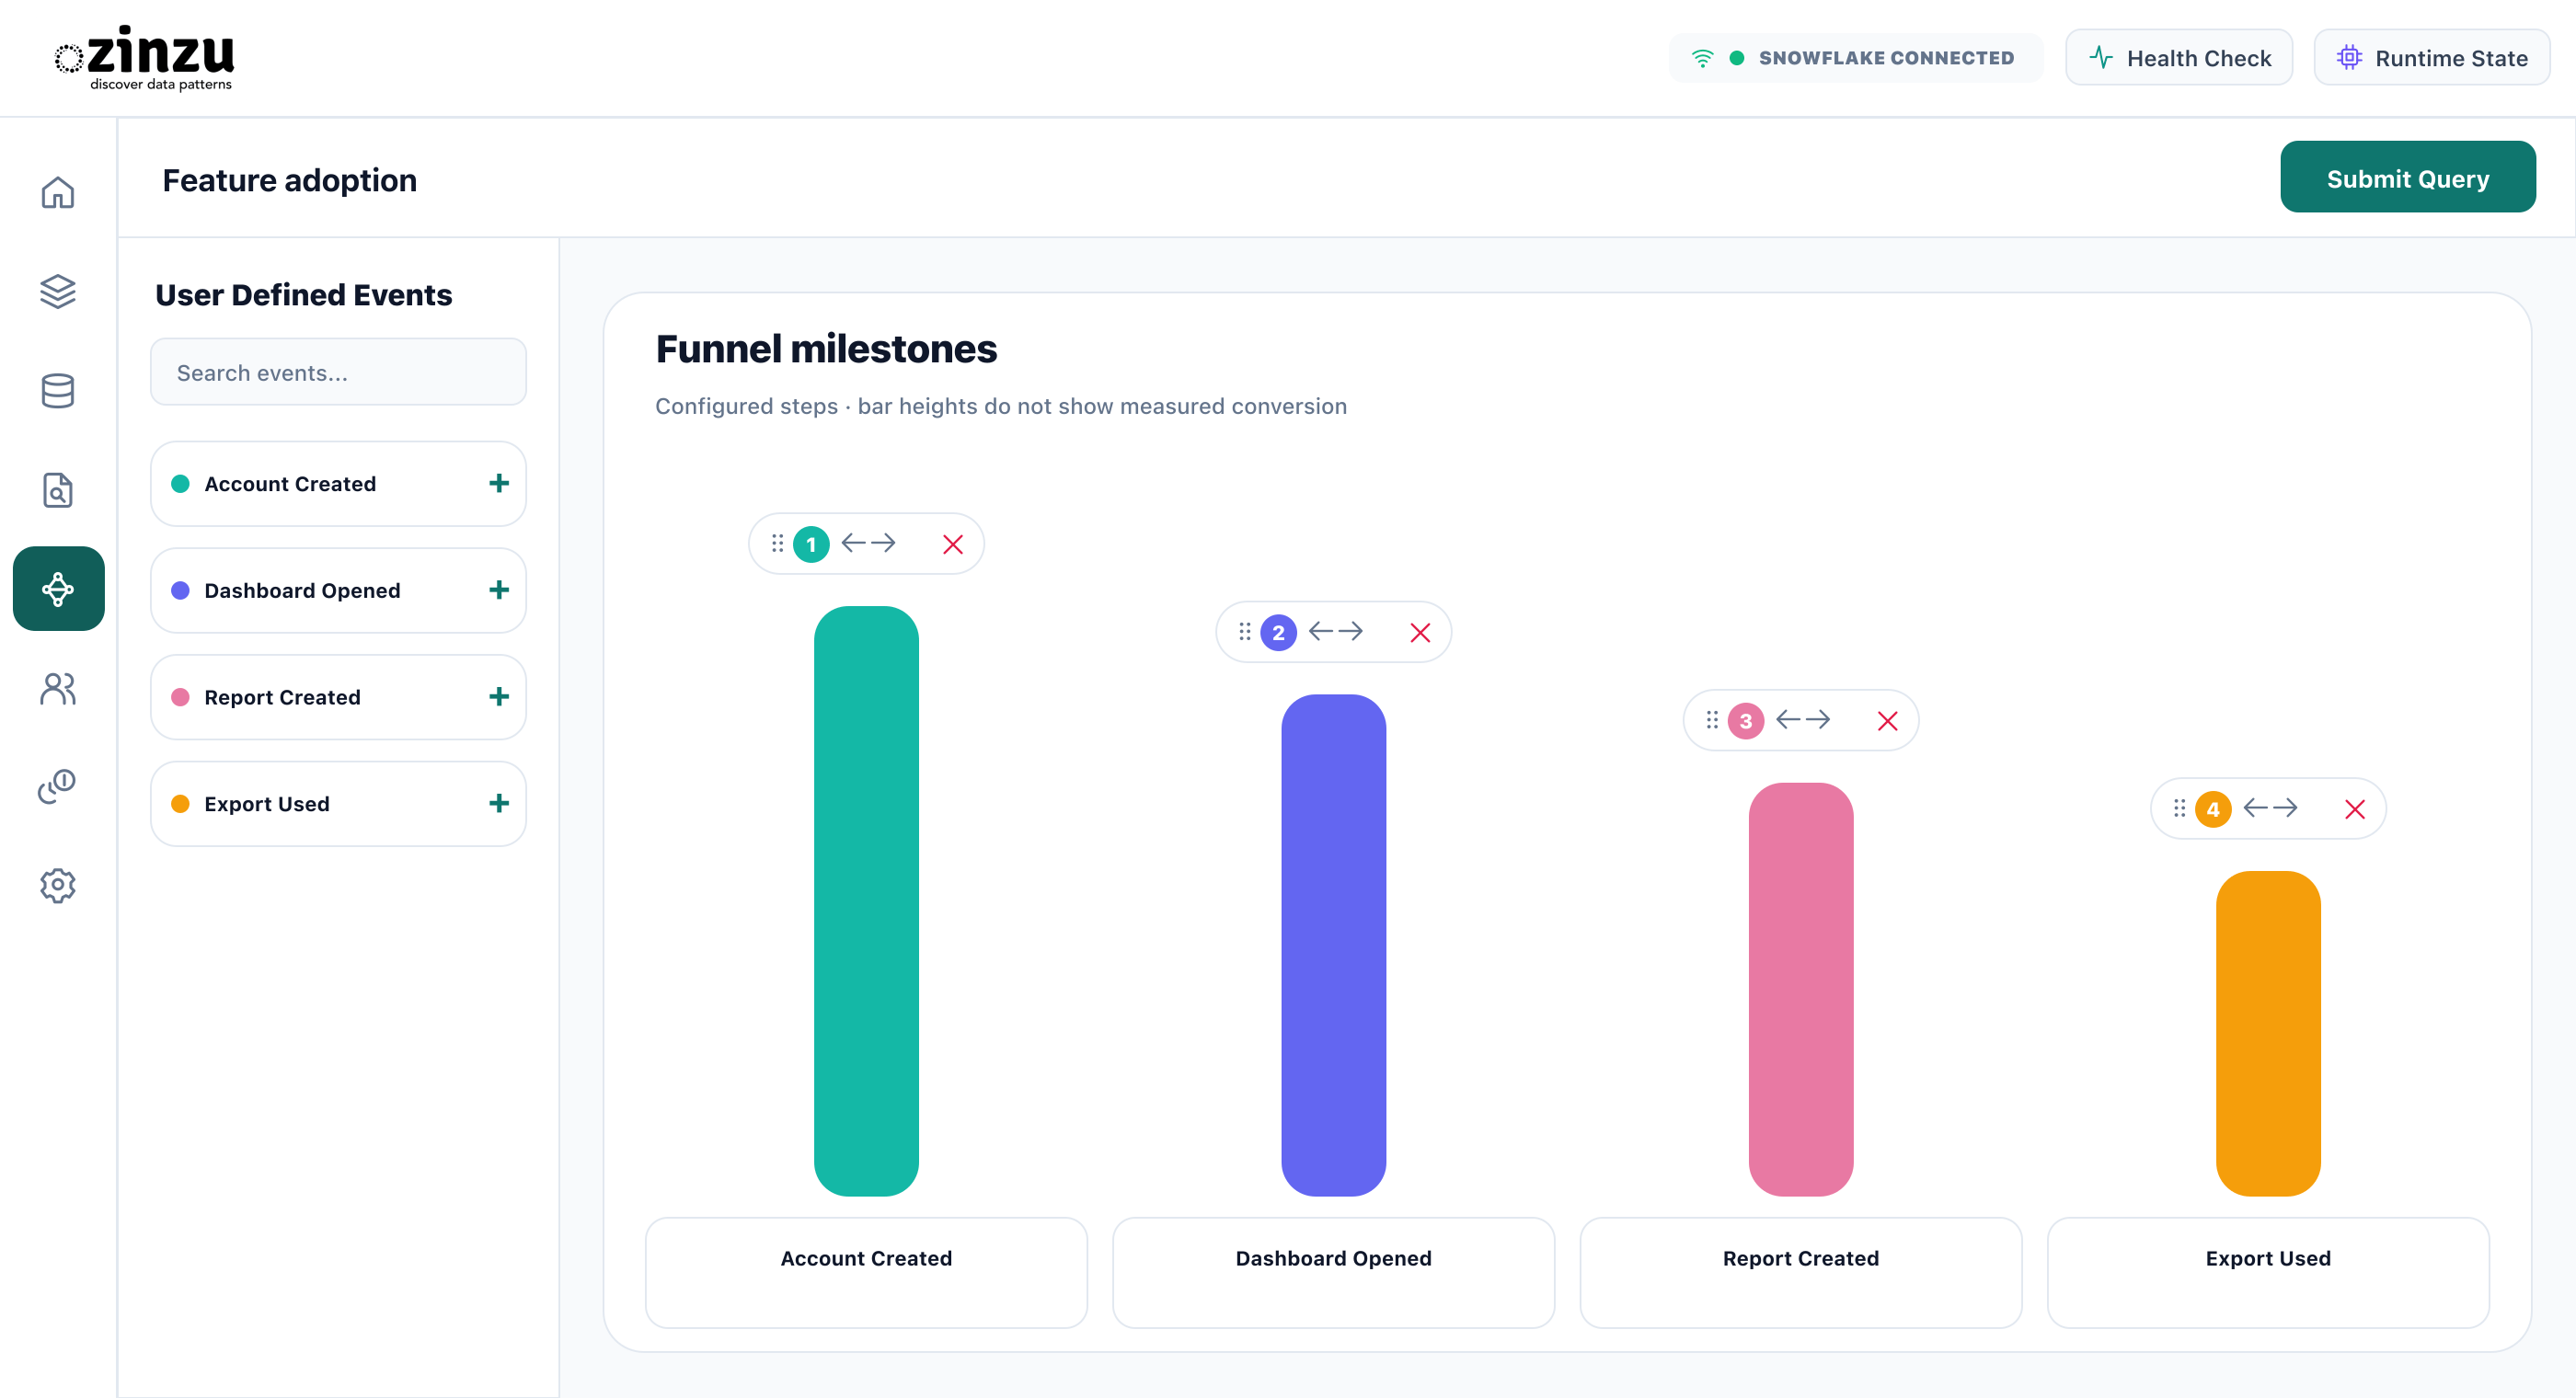Click the drag handle dots of step 3
Image resolution: width=2576 pixels, height=1398 pixels.
point(1712,720)
